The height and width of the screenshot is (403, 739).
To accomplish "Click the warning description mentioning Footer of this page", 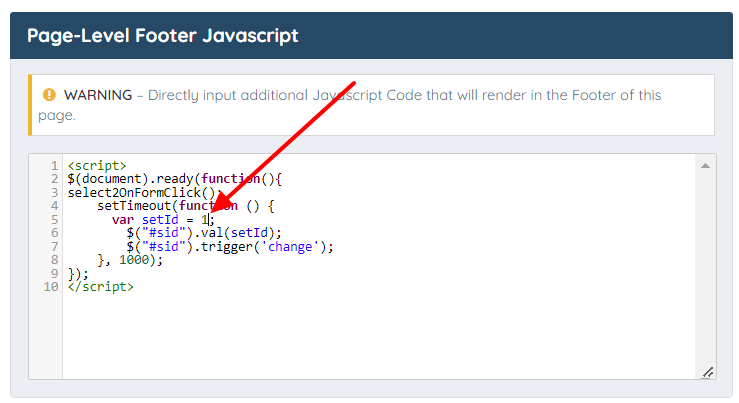I will 350,105.
